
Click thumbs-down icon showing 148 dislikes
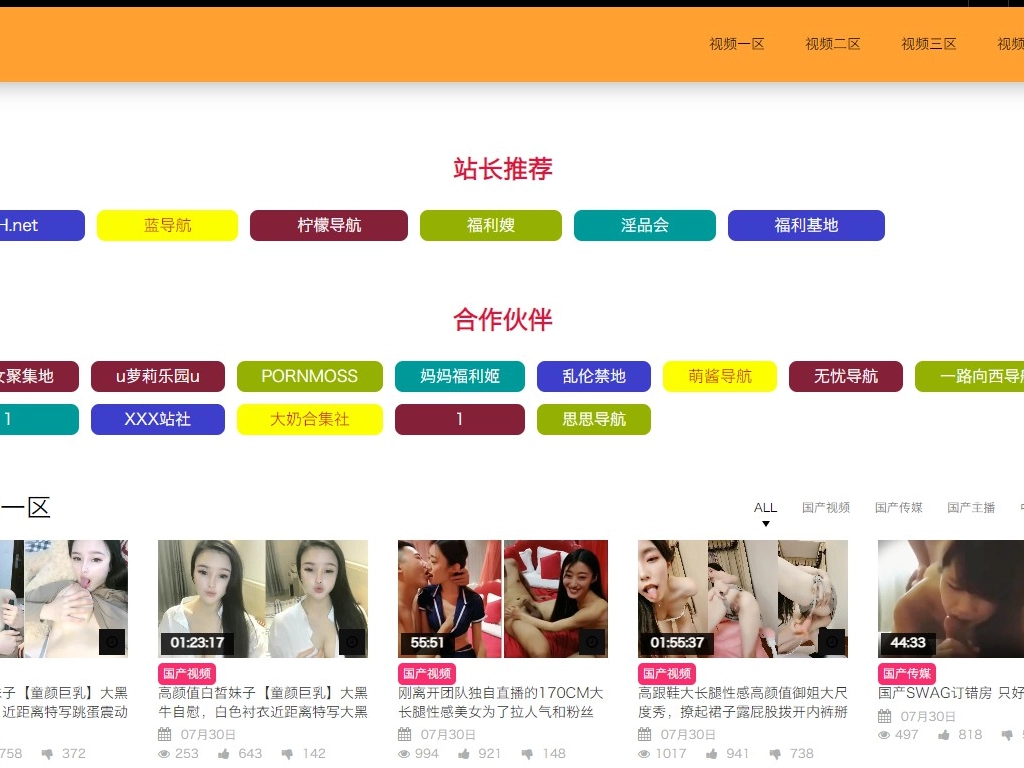(527, 754)
